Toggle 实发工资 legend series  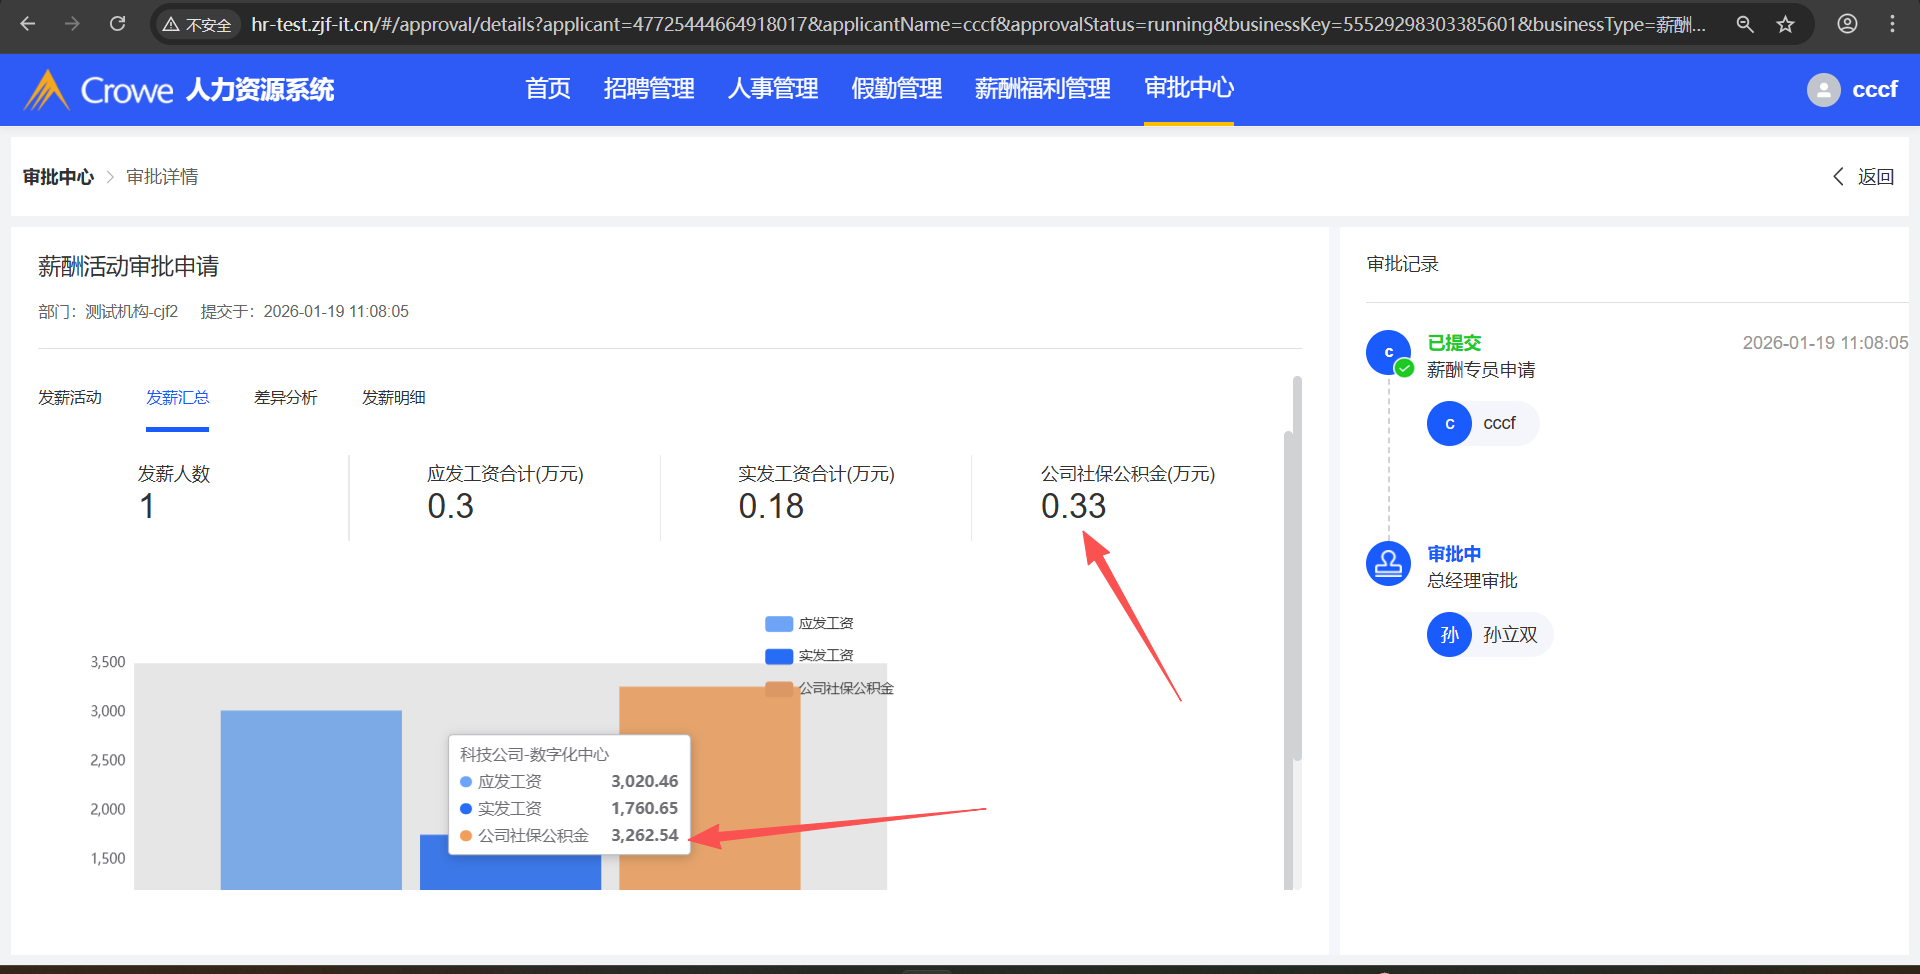809,656
